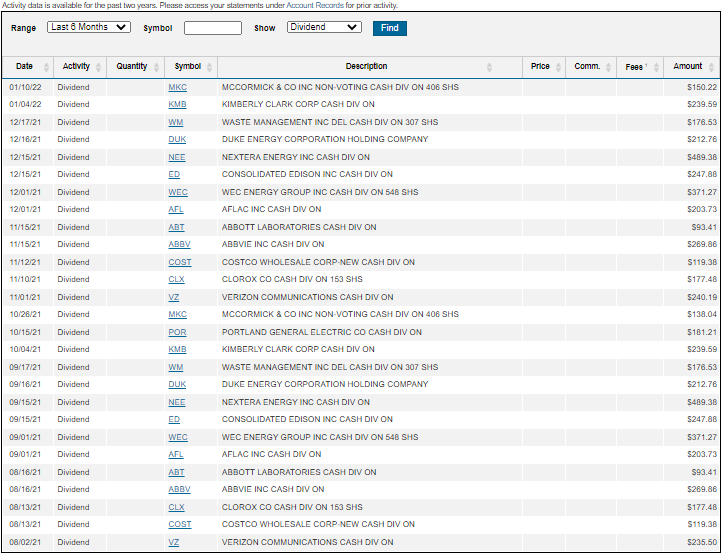Open the COST symbol link dated 11/12/21
The width and height of the screenshot is (723, 555).
[180, 262]
